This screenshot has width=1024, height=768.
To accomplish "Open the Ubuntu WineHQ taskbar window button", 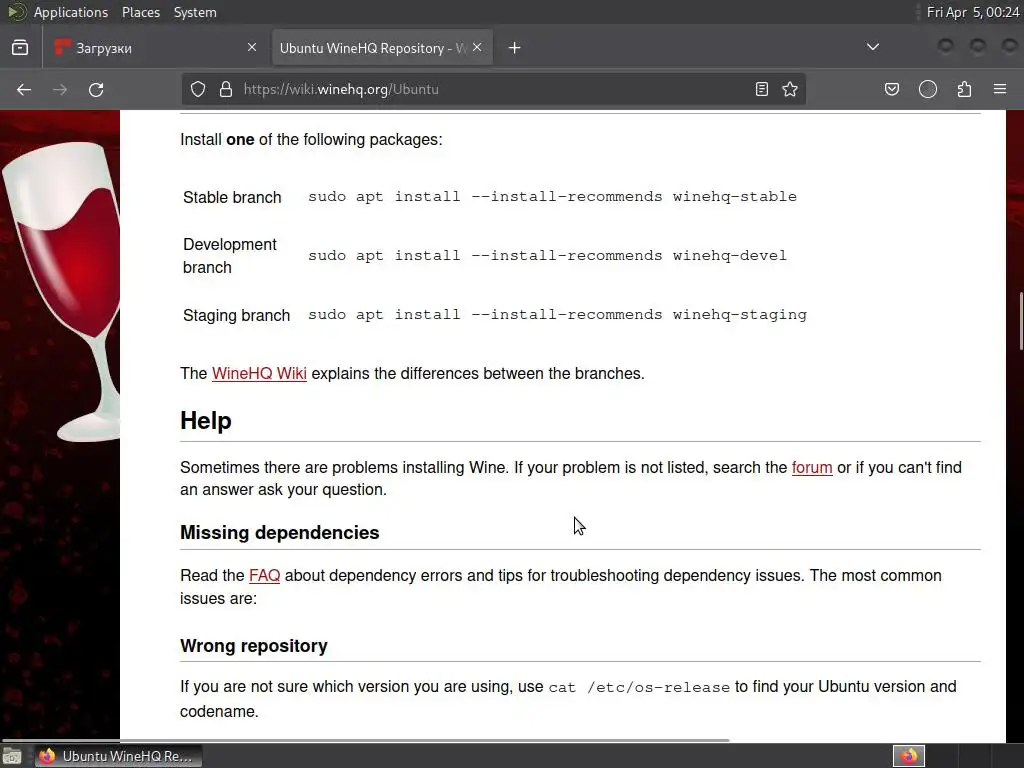I will pyautogui.click(x=118, y=756).
